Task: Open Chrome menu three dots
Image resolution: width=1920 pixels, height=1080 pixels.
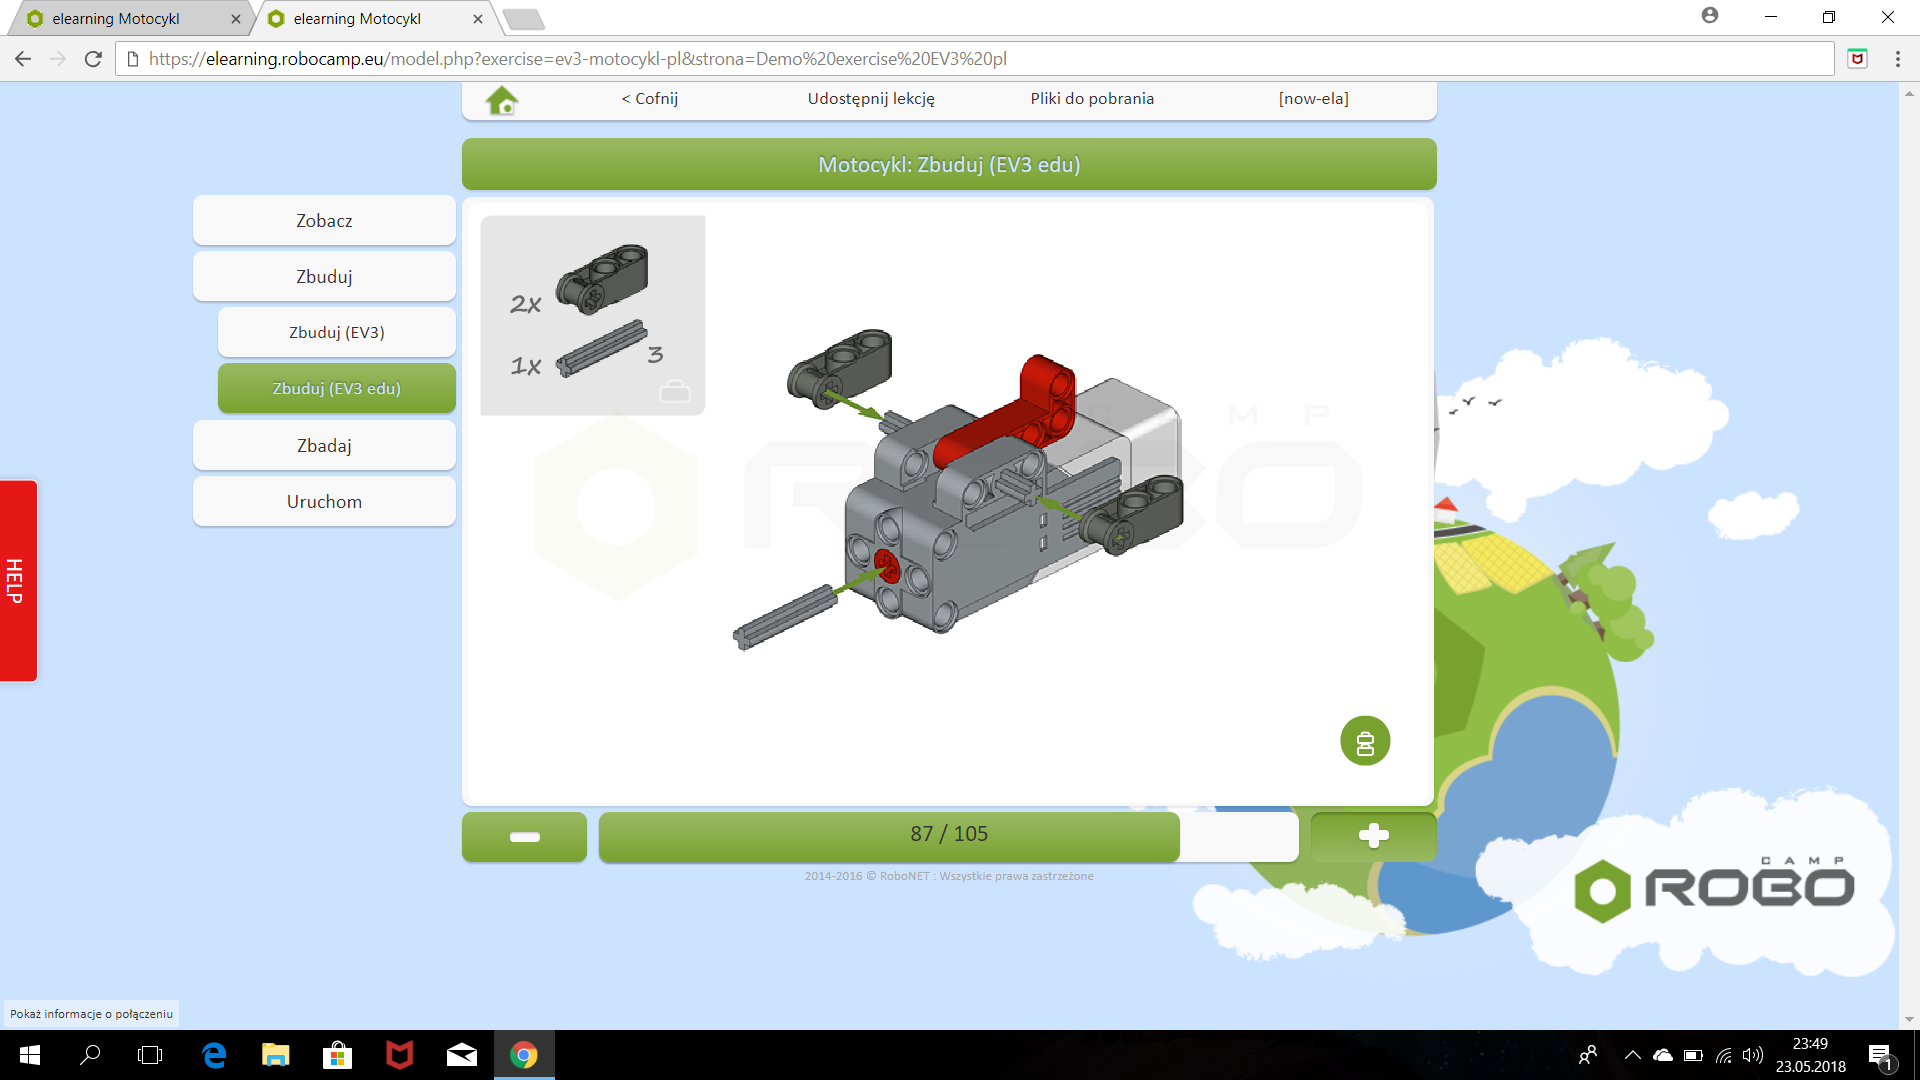Action: (1897, 59)
